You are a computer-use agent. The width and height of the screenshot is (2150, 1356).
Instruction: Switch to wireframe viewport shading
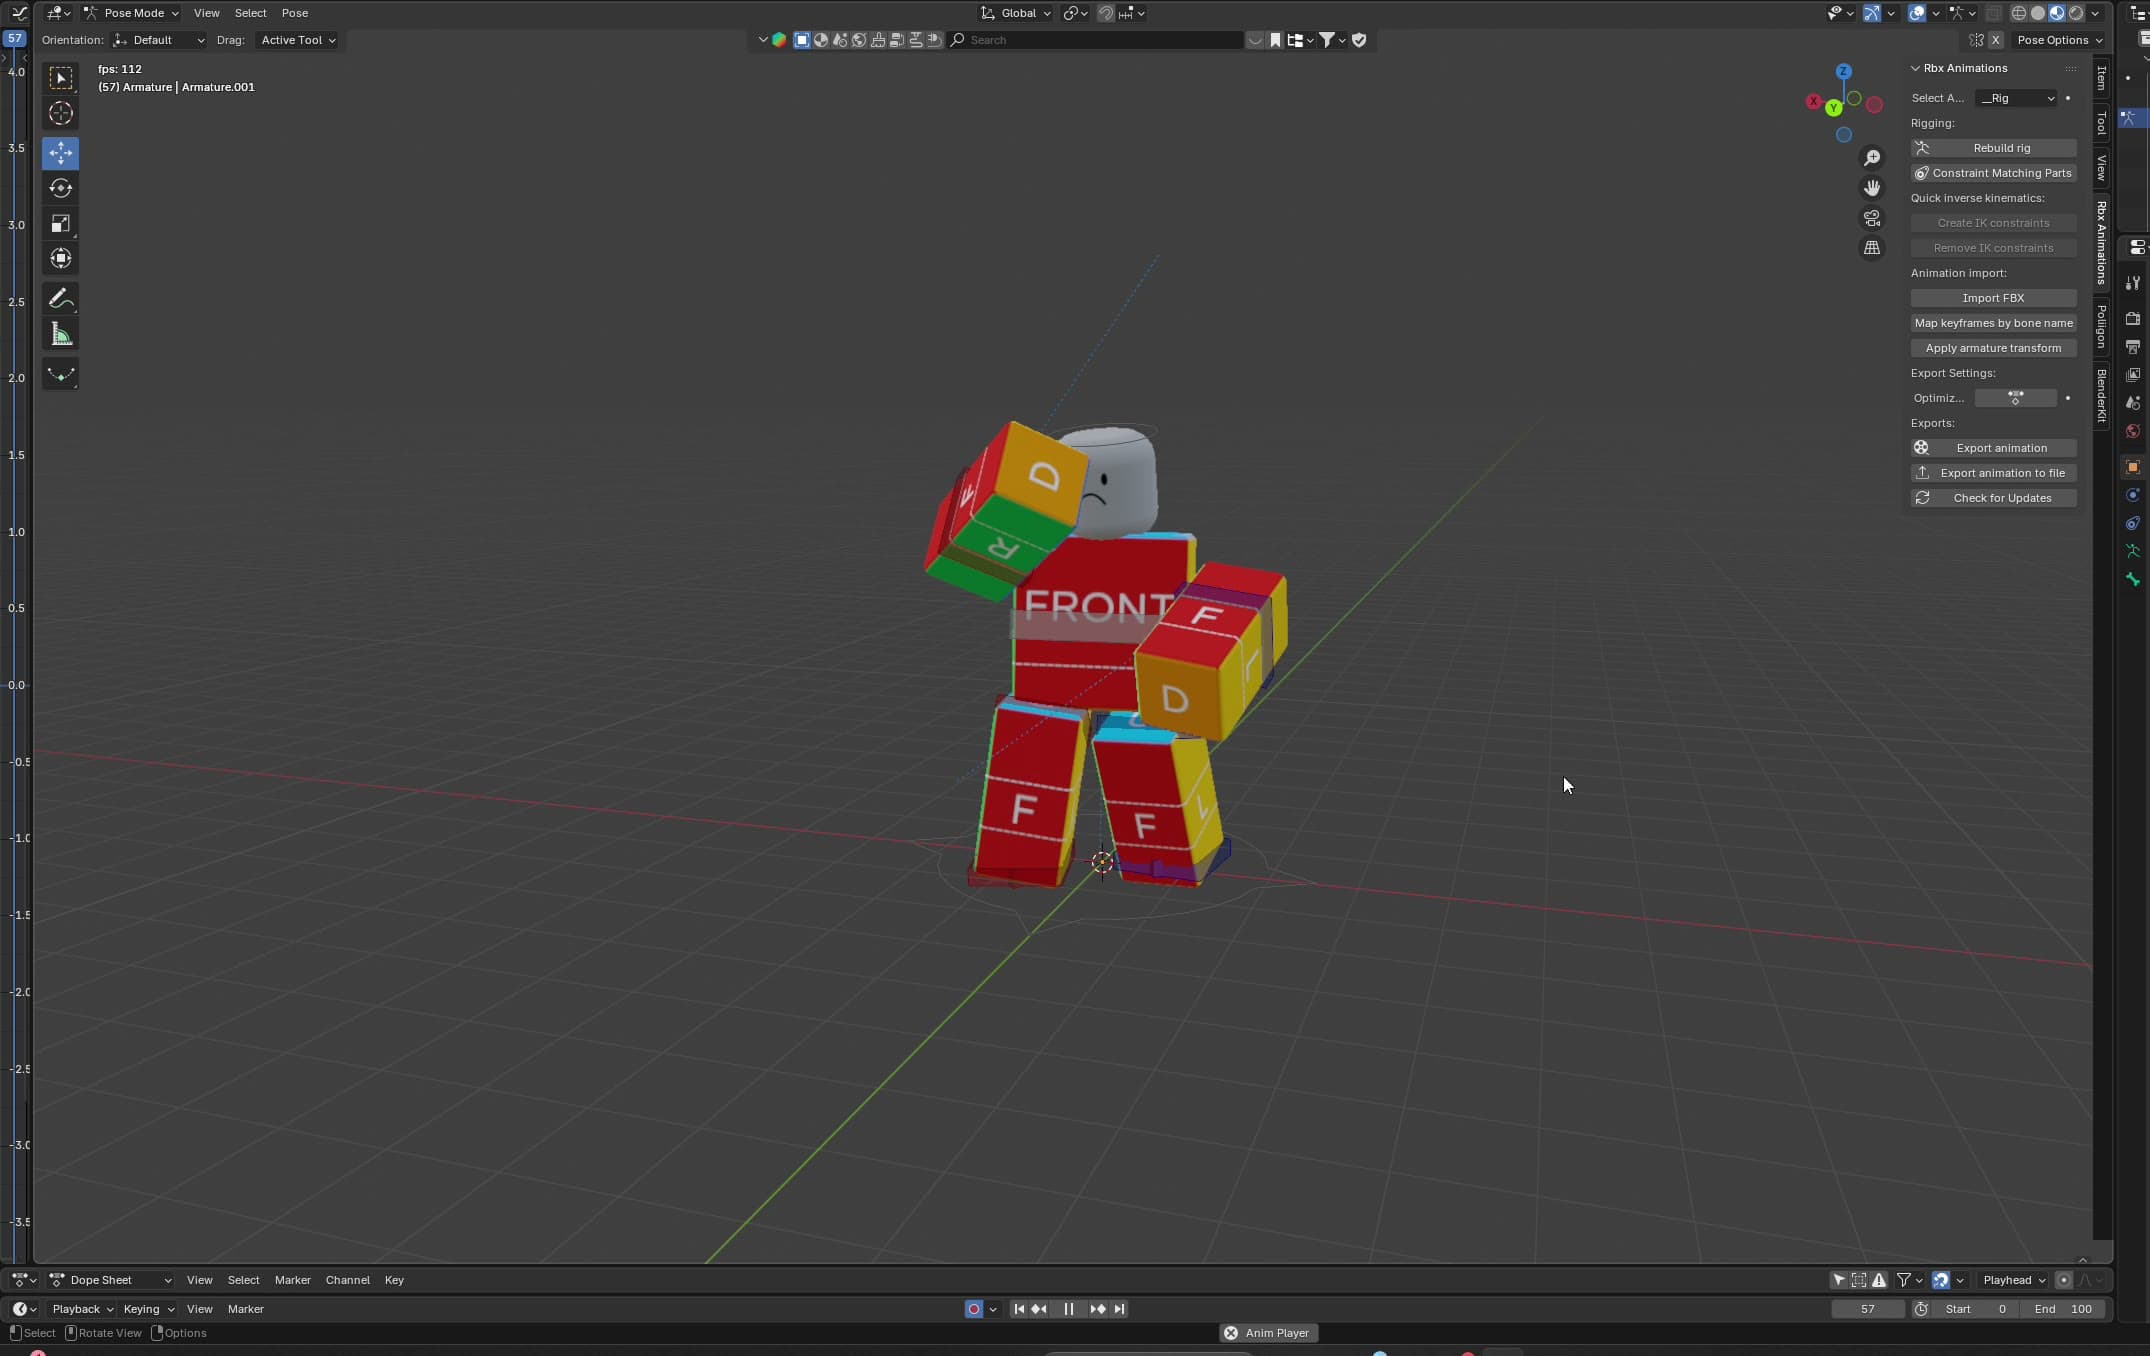[x=2018, y=13]
